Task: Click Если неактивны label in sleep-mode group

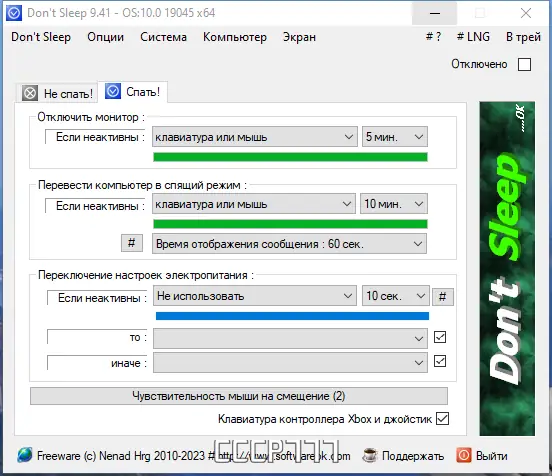Action: 96,206
